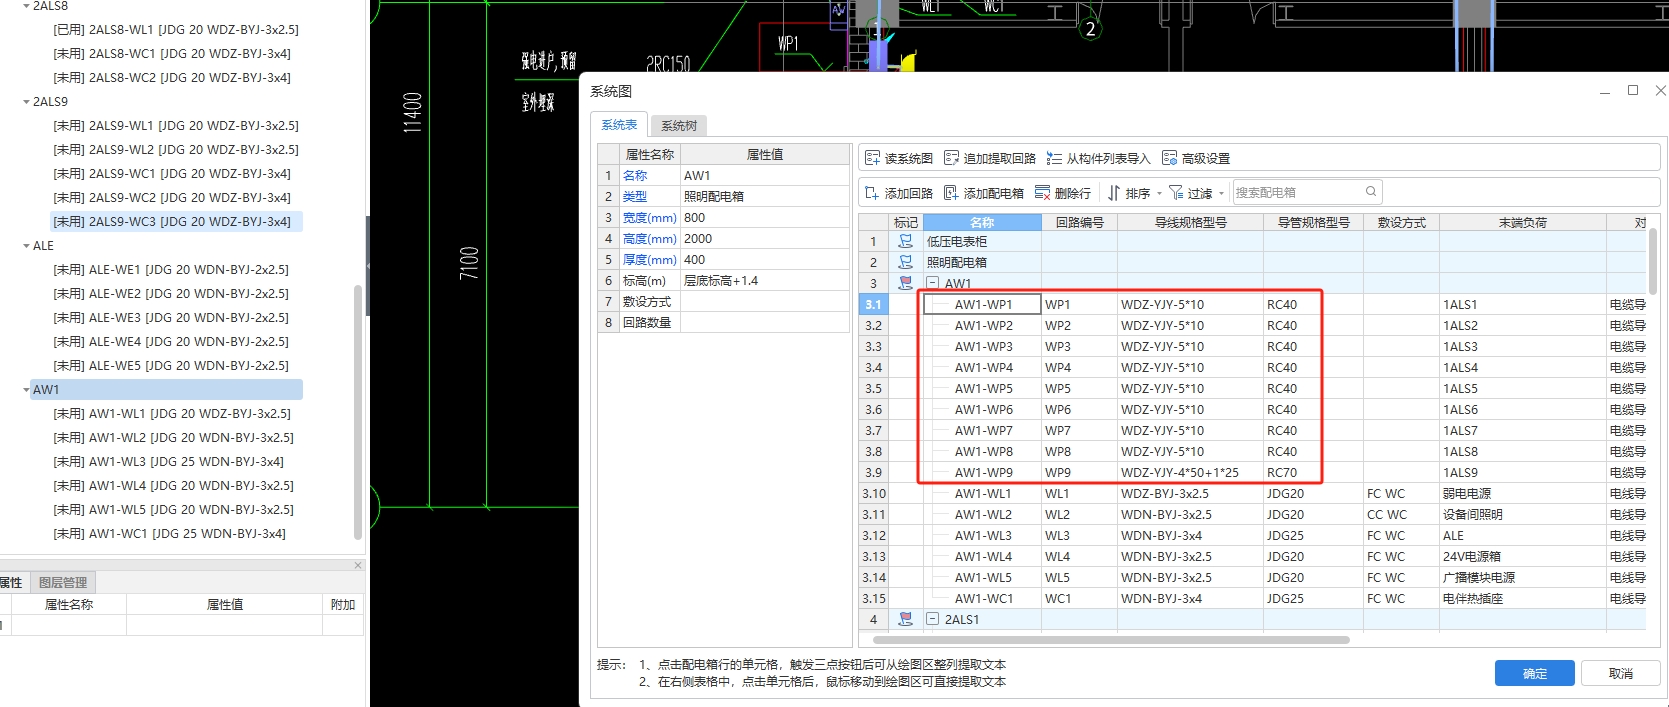Image resolution: width=1669 pixels, height=707 pixels.
Task: Click the 类型 property value 照明配电箱
Action: coord(765,196)
